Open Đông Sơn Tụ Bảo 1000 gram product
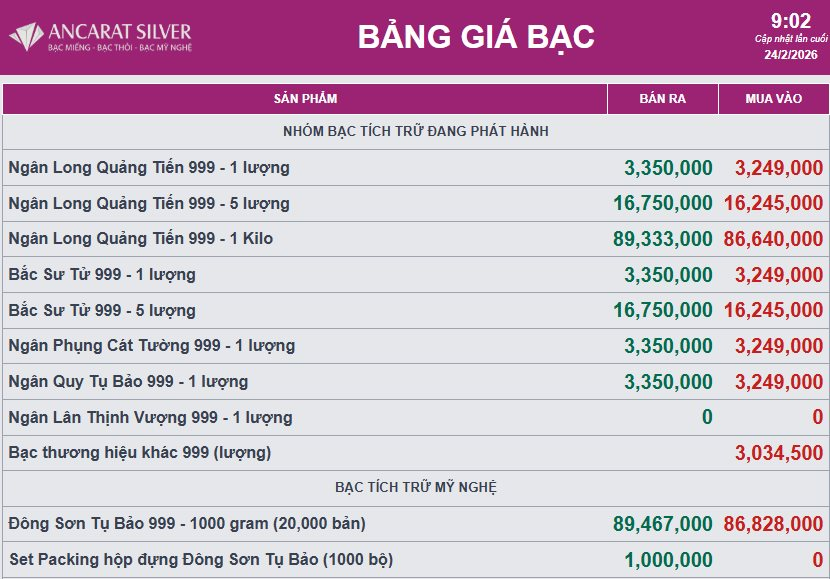This screenshot has height=579, width=830. [187, 523]
